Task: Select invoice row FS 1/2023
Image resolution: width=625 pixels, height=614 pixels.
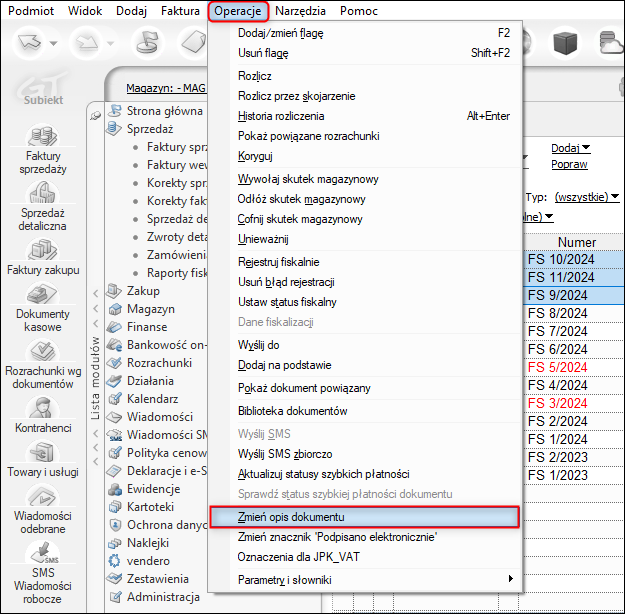Action: [x=574, y=475]
